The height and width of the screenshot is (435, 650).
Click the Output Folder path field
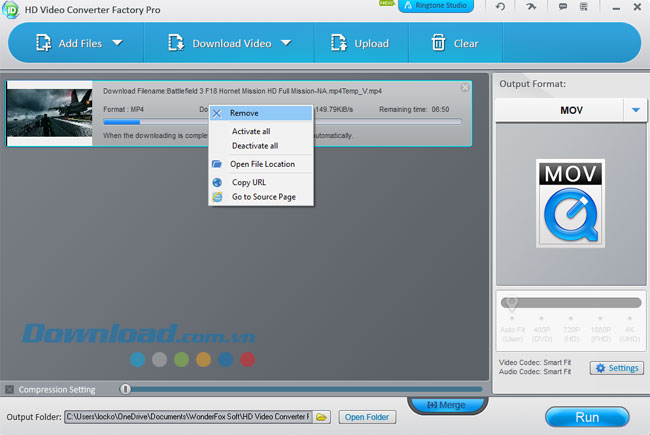pyautogui.click(x=188, y=417)
